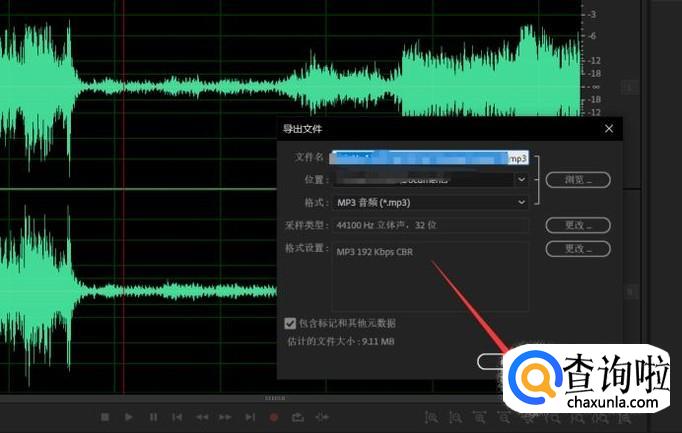Image resolution: width=682 pixels, height=433 pixels.
Task: Click the red playhead line in the waveform
Action: coord(124,196)
